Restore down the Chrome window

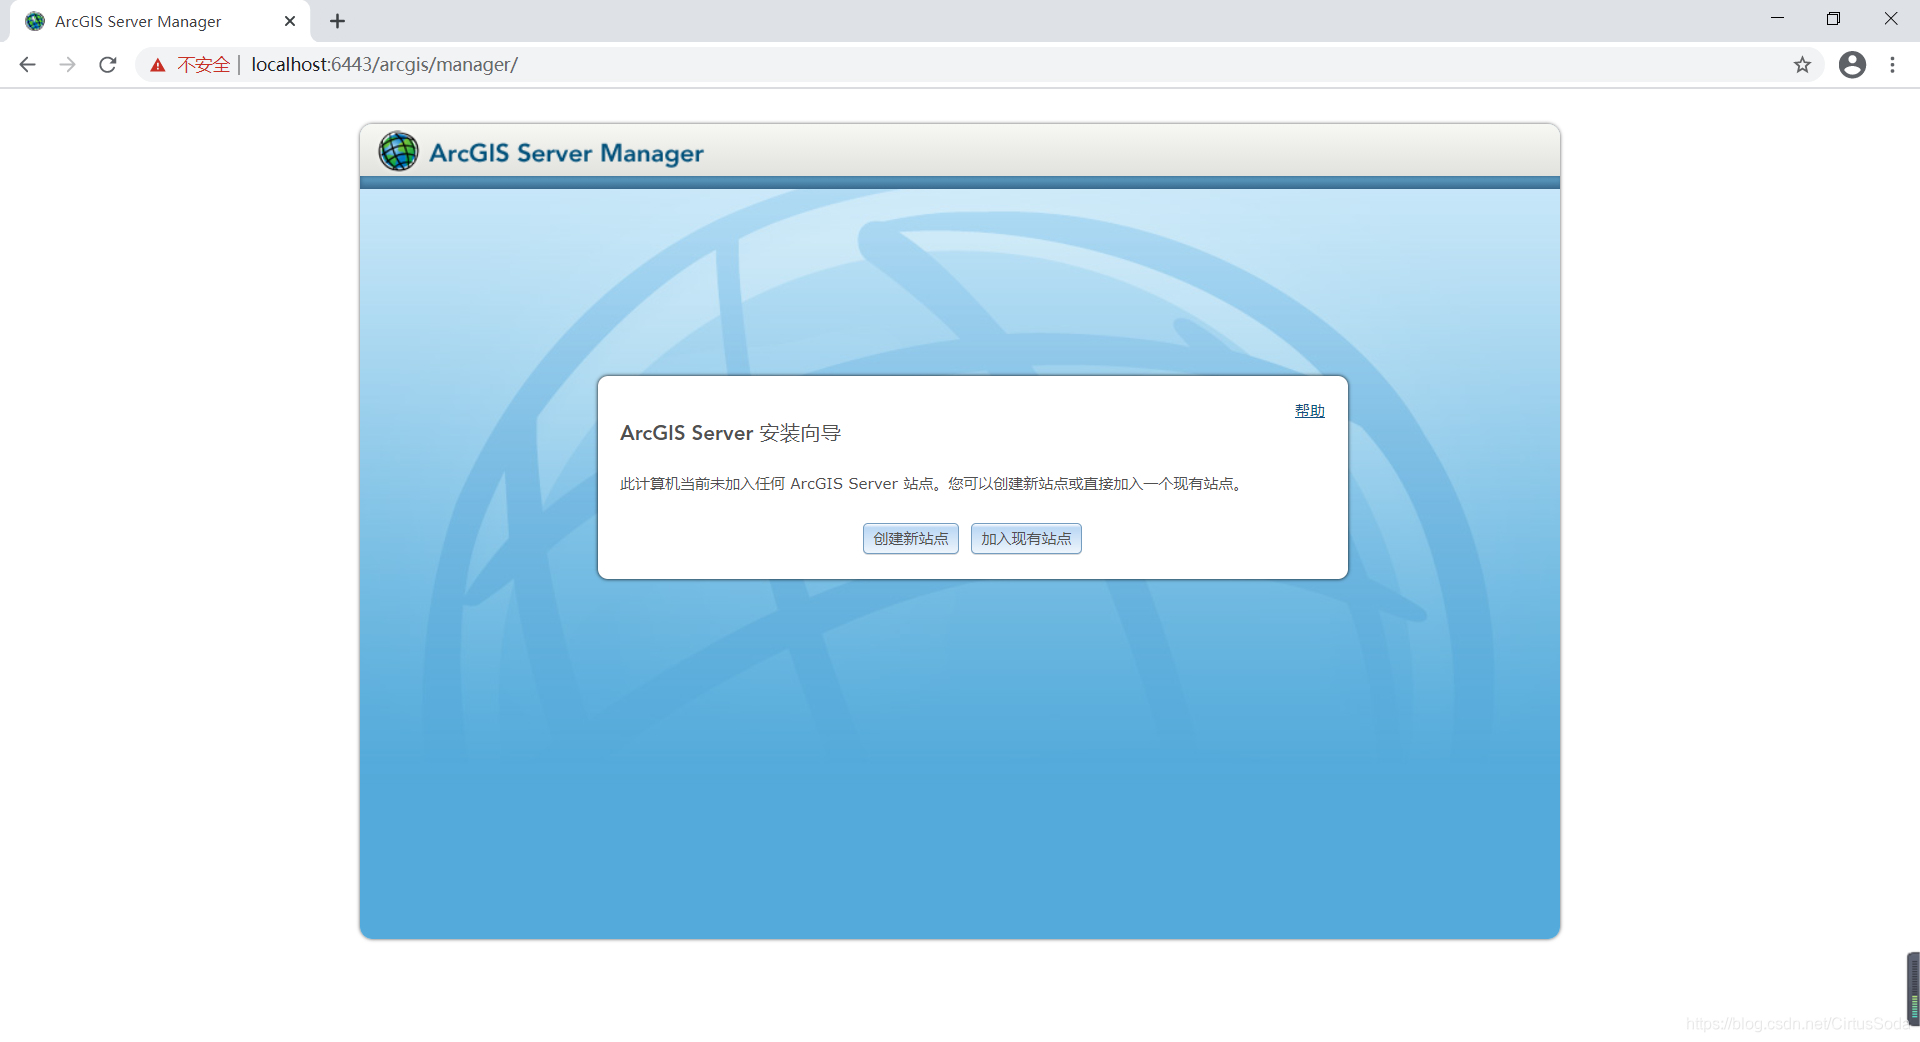pos(1833,19)
